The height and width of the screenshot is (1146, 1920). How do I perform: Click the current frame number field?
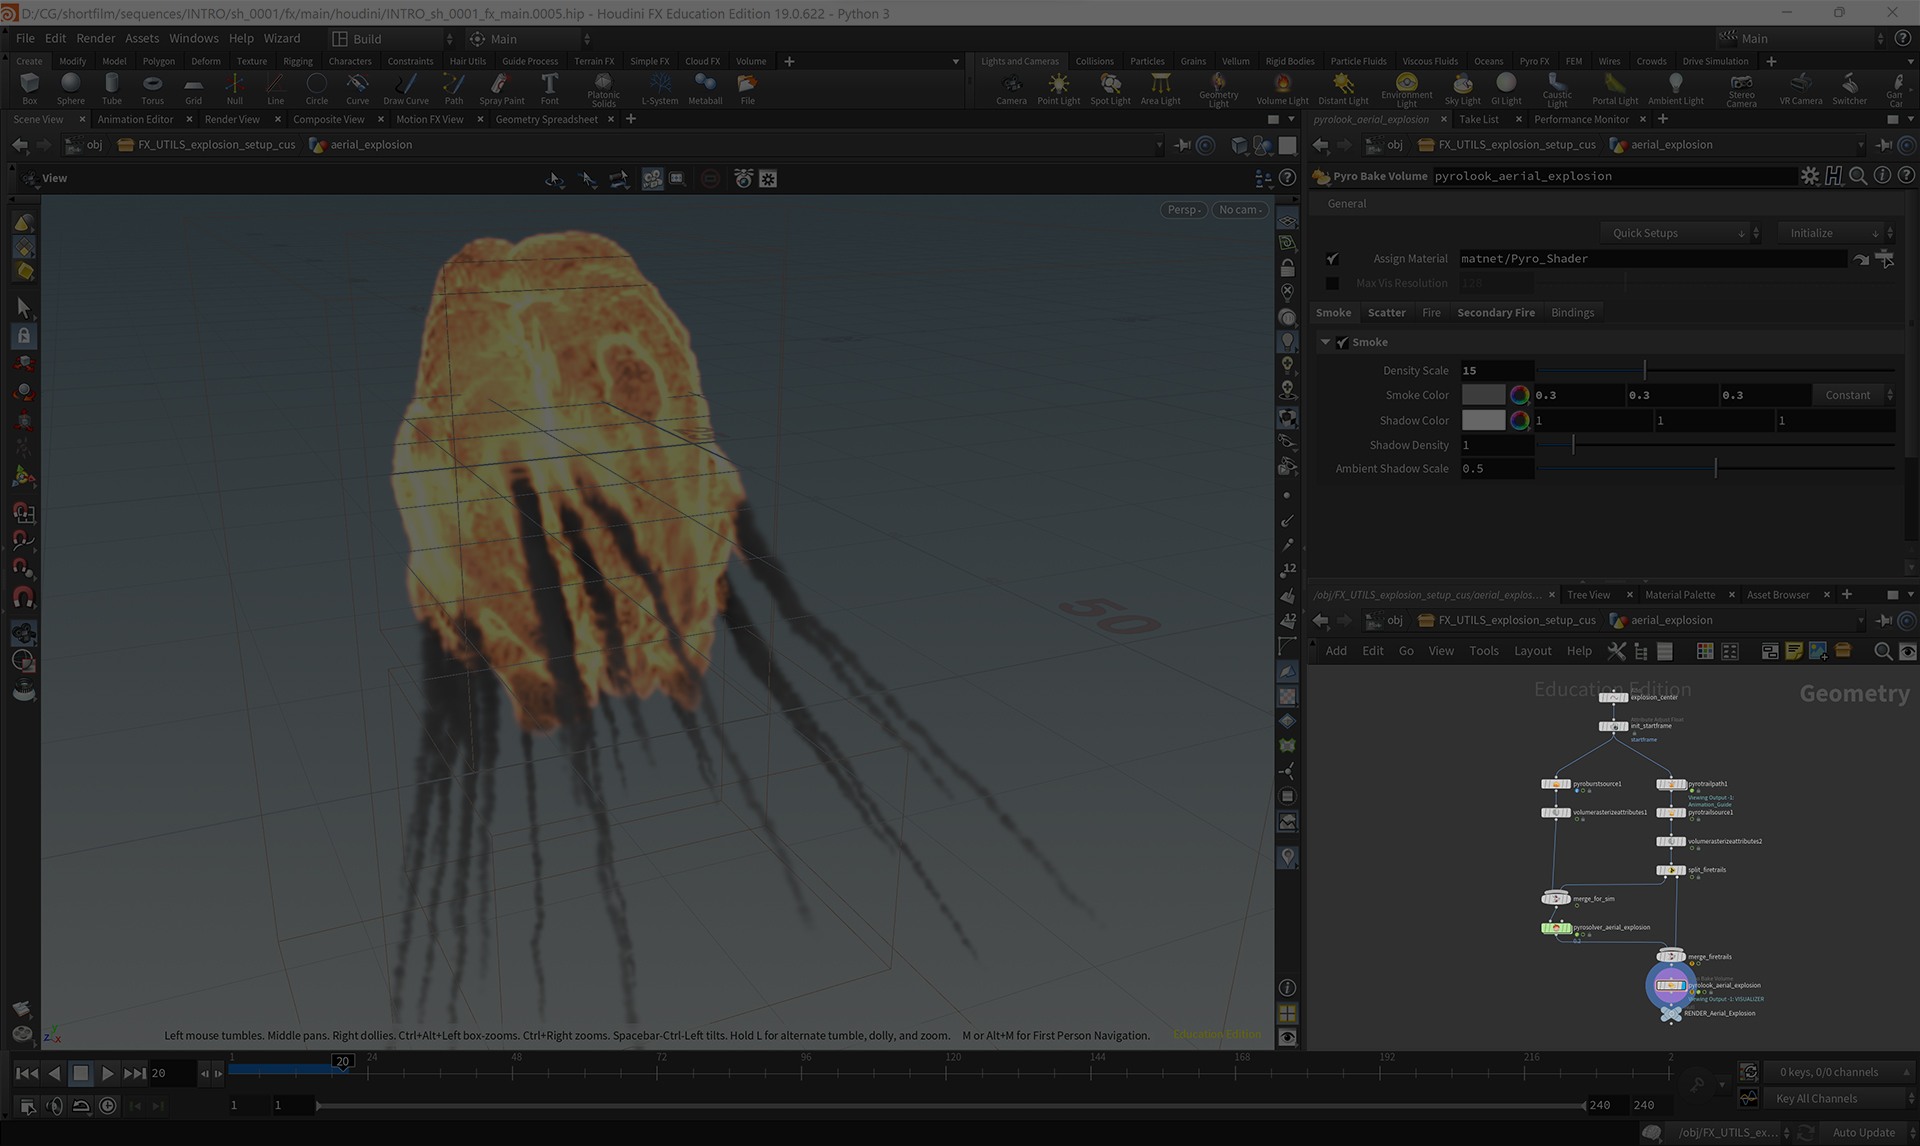[171, 1073]
